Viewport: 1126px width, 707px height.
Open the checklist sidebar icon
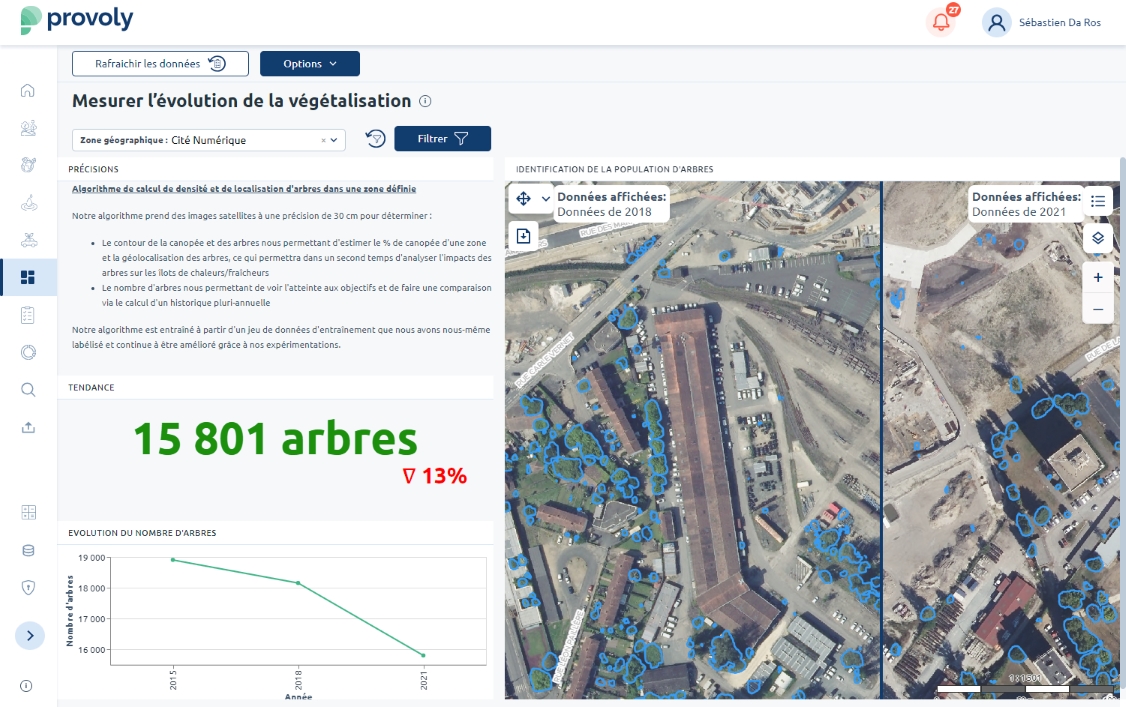pos(28,315)
